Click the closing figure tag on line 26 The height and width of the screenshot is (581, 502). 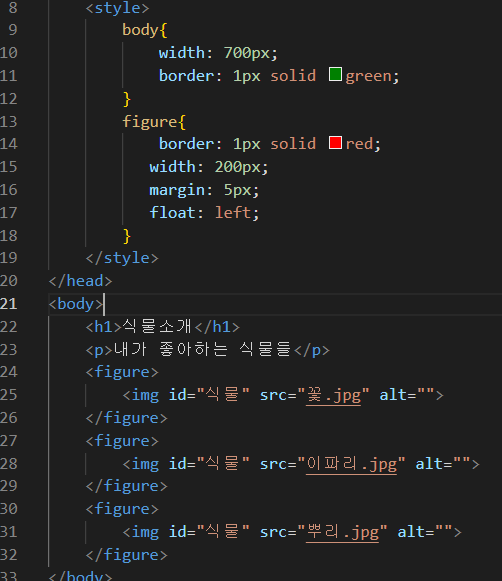pos(126,418)
